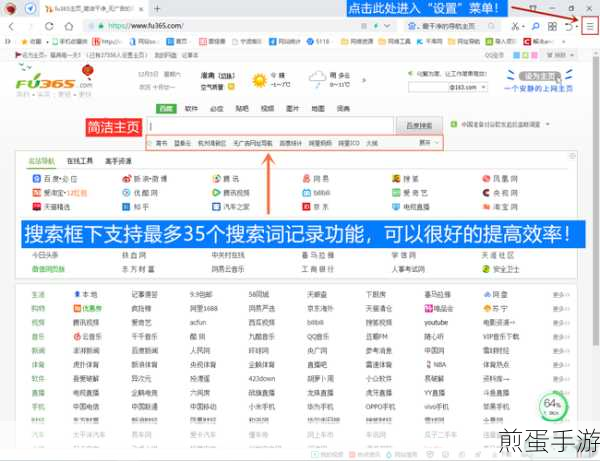Open the 5118 bookmark in bookmarks bar
The width and height of the screenshot is (600, 461).
(x=318, y=41)
